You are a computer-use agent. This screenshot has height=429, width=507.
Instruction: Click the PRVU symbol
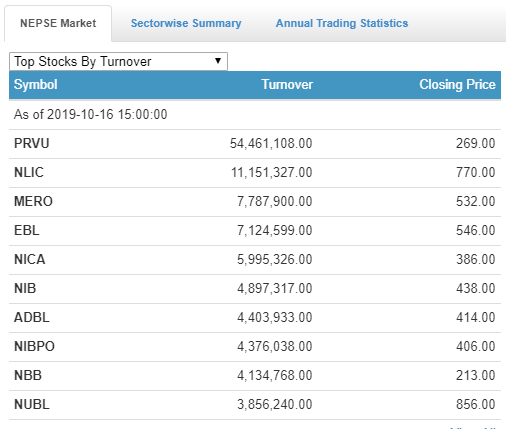tap(32, 143)
